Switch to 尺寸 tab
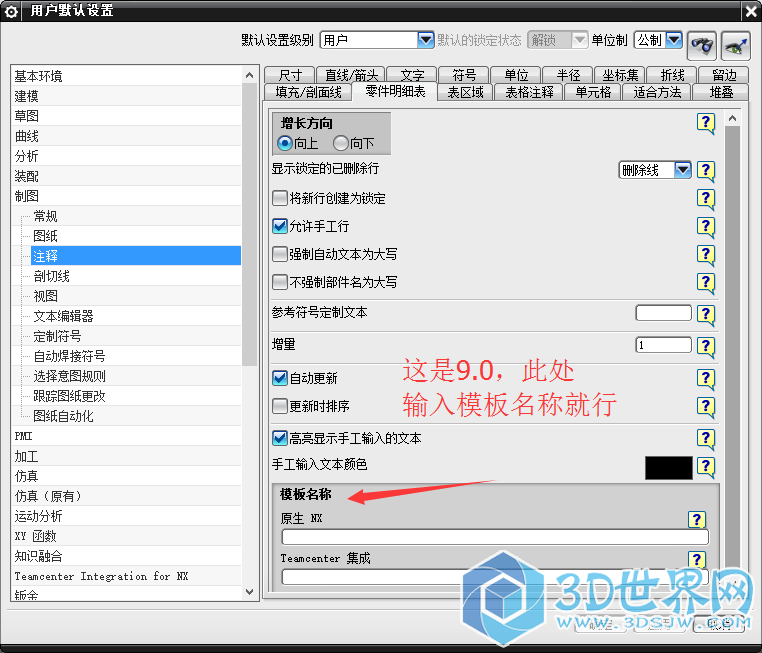Image resolution: width=762 pixels, height=653 pixels. click(290, 75)
